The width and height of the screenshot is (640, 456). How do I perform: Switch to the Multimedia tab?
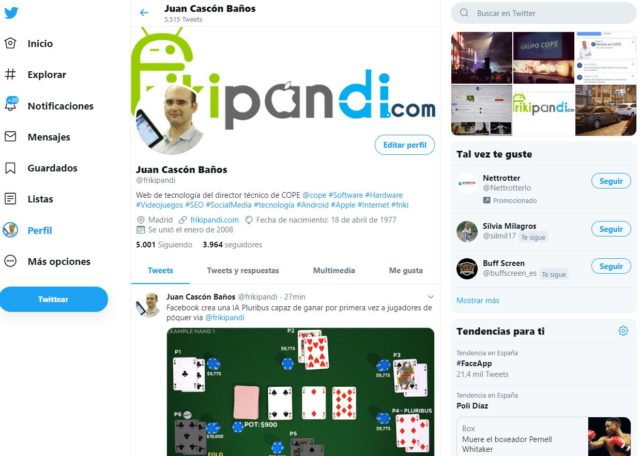click(x=334, y=270)
